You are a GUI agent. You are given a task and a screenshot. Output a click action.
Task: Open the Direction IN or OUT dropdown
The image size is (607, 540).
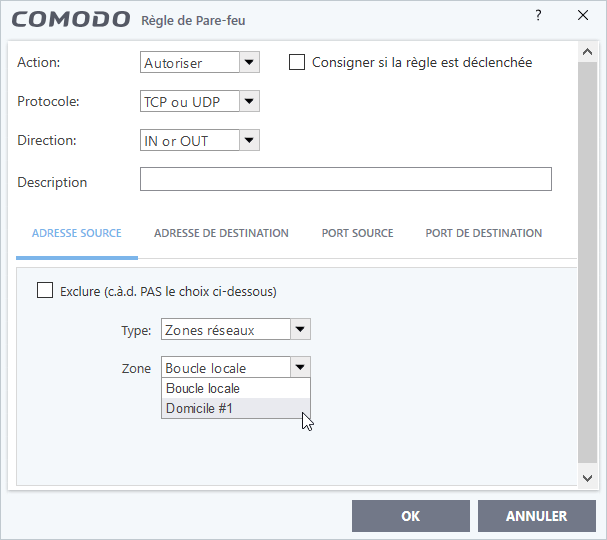(x=249, y=140)
